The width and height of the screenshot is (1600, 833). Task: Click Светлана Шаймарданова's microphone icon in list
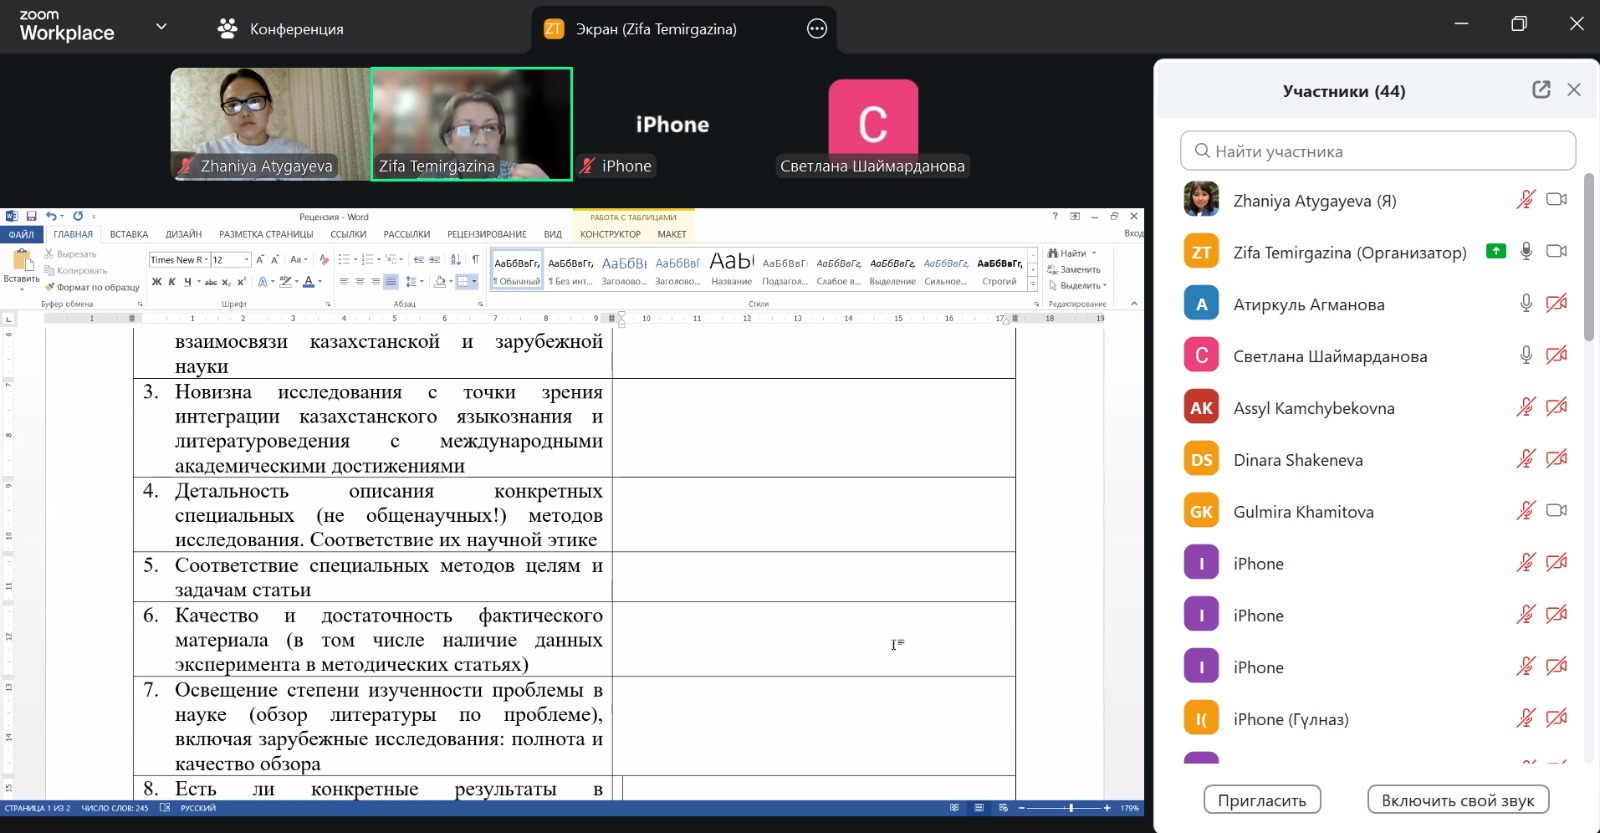click(x=1526, y=355)
